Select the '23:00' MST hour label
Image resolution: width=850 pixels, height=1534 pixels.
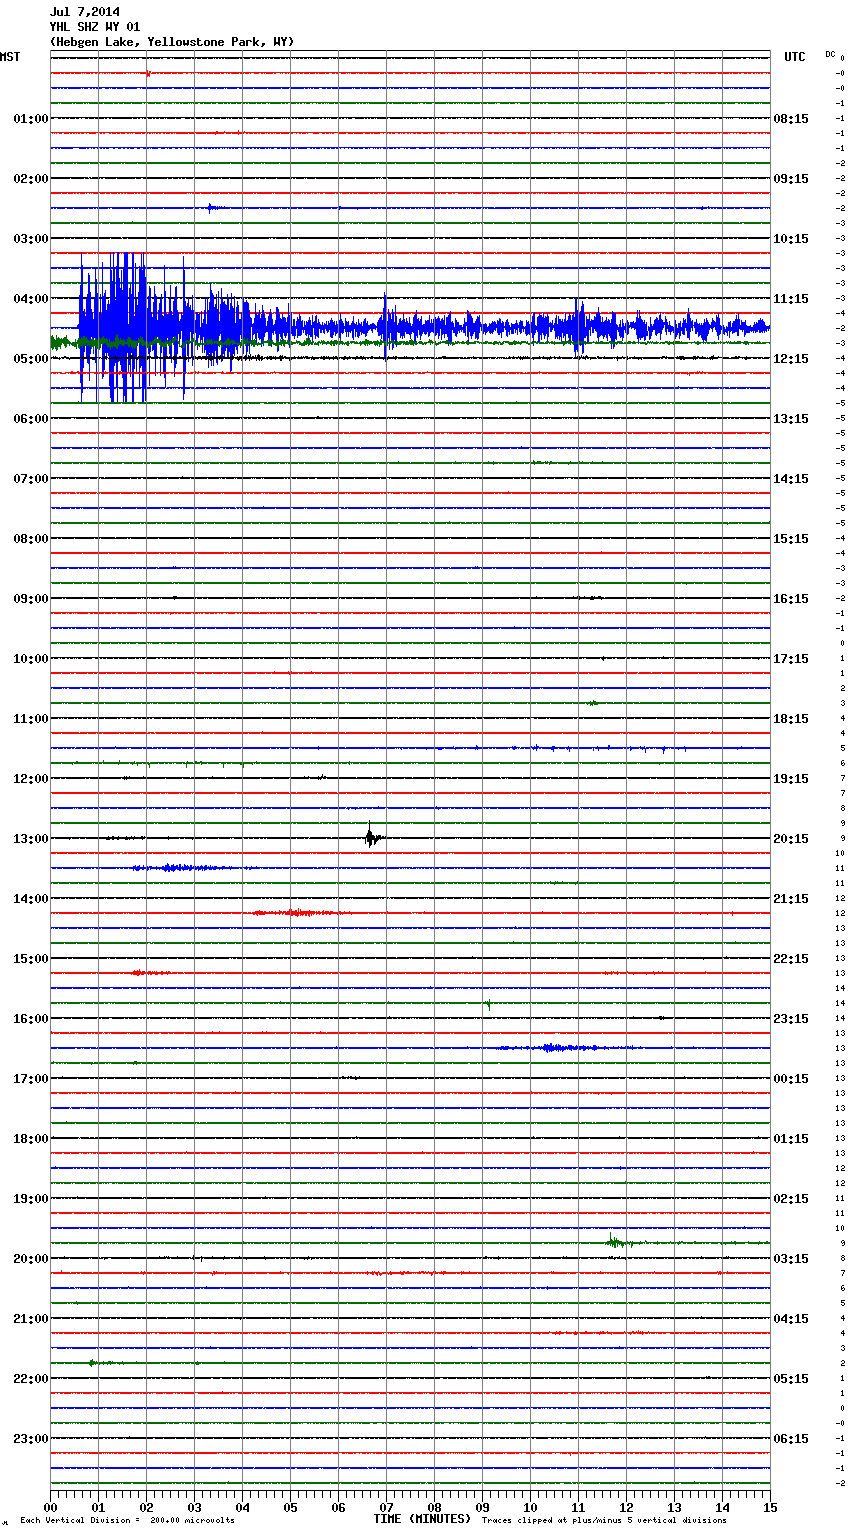(31, 1439)
